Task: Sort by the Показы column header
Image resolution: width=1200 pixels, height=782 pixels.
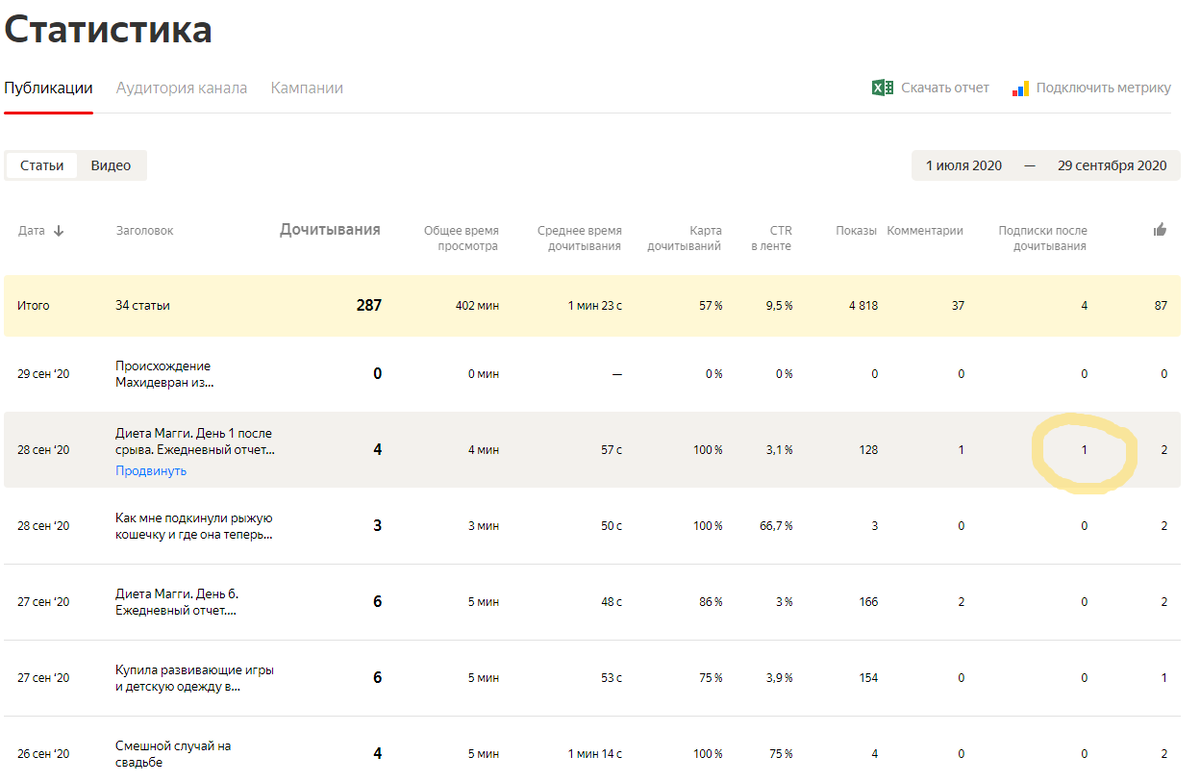Action: [856, 231]
